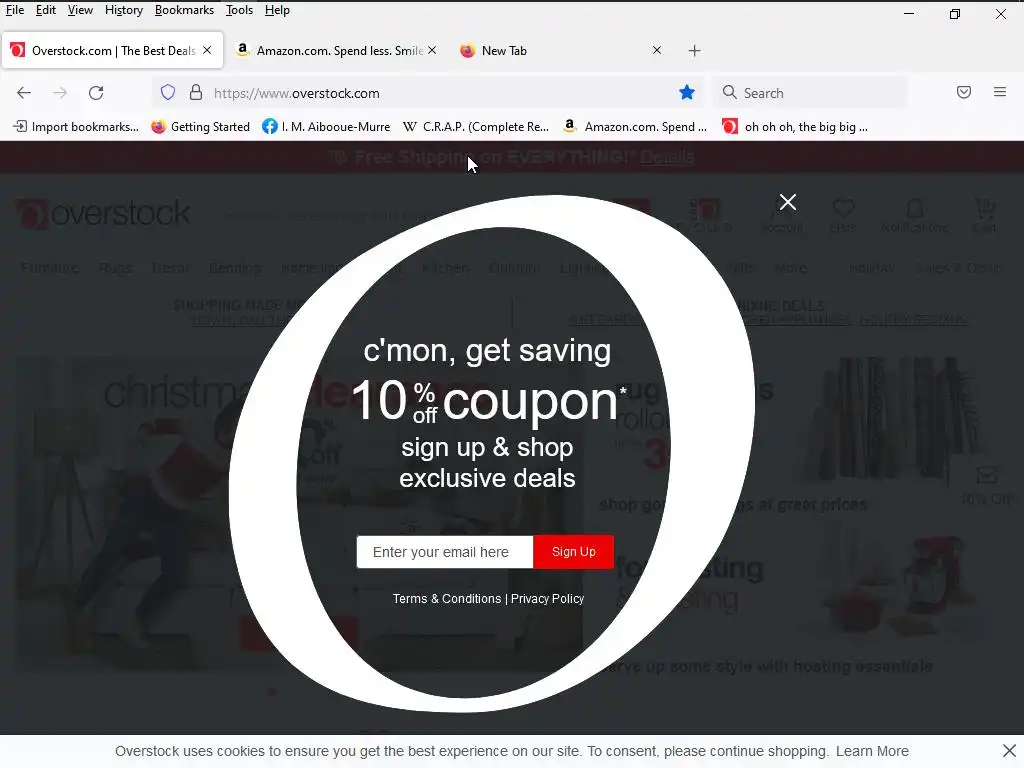Add a new tab with plus button
Screen dimensions: 1024x768
point(694,51)
